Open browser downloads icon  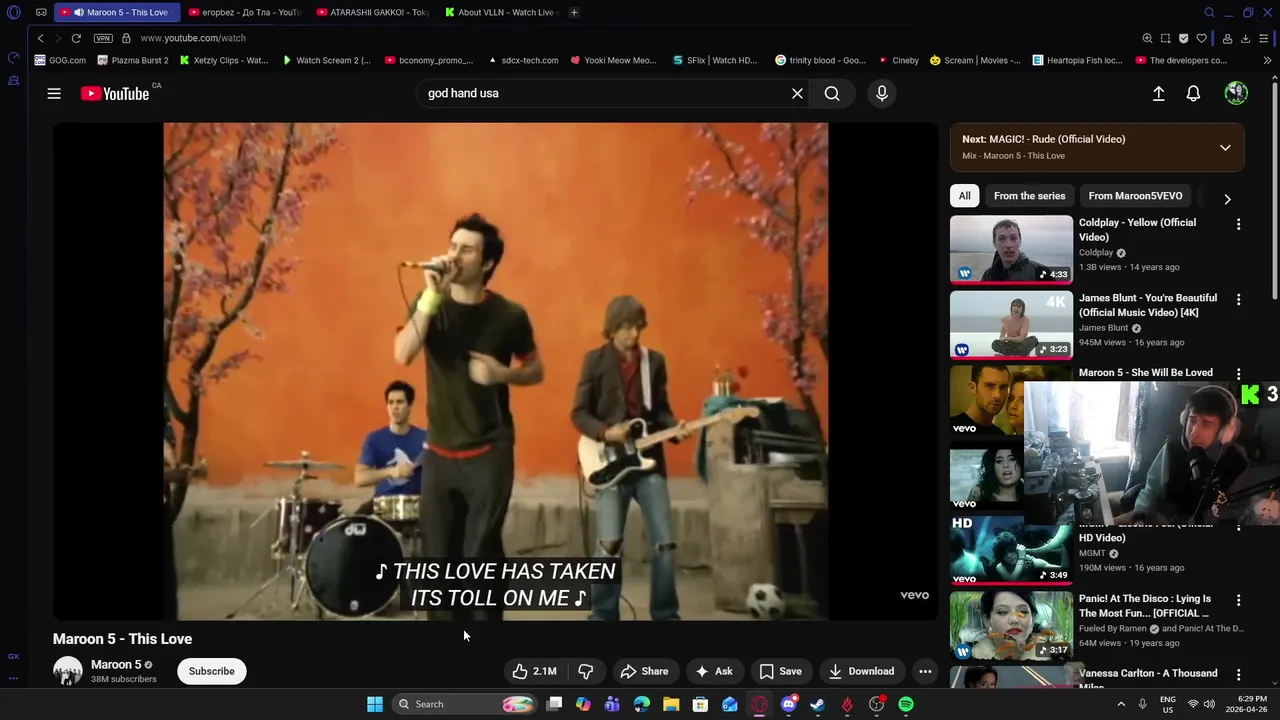1245,38
